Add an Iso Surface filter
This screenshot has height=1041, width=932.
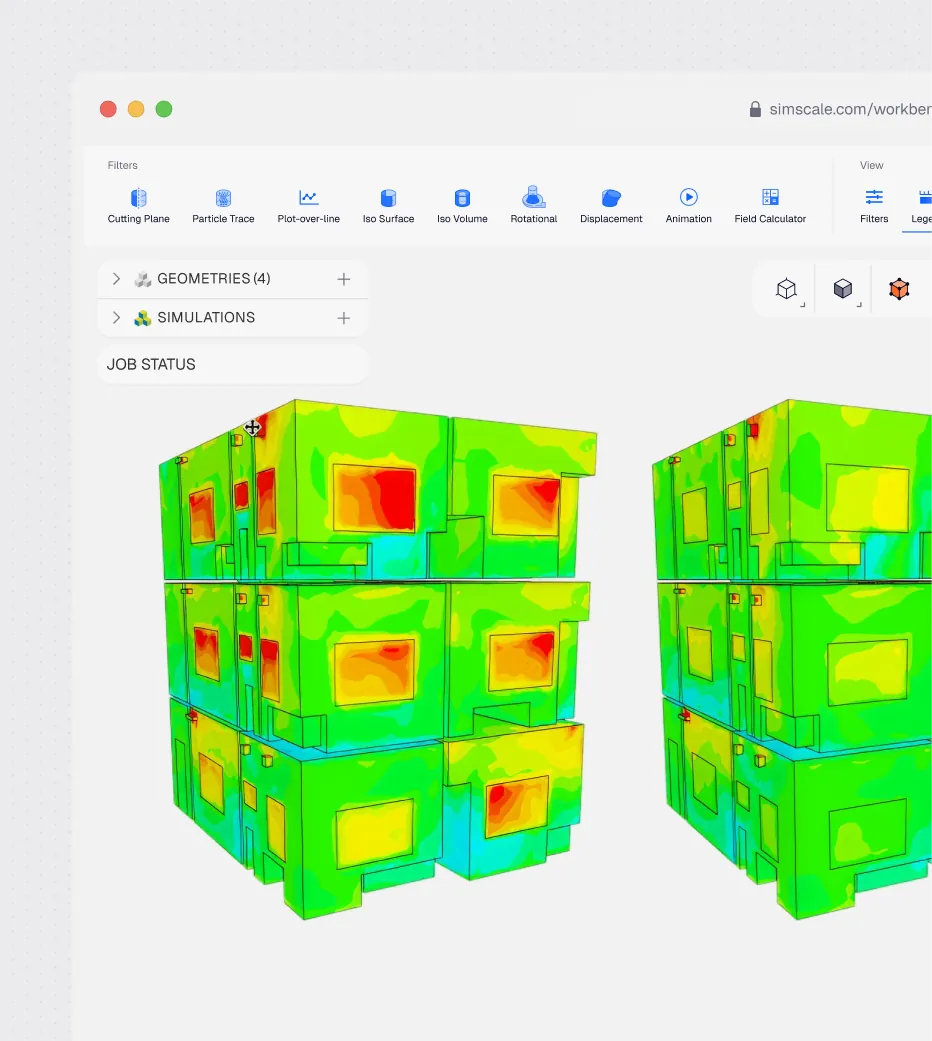pos(388,206)
